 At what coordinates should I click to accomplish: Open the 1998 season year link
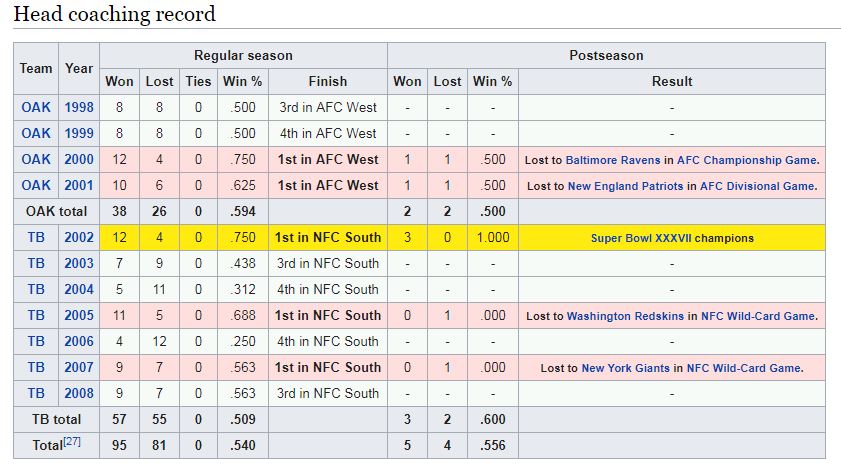[x=79, y=107]
